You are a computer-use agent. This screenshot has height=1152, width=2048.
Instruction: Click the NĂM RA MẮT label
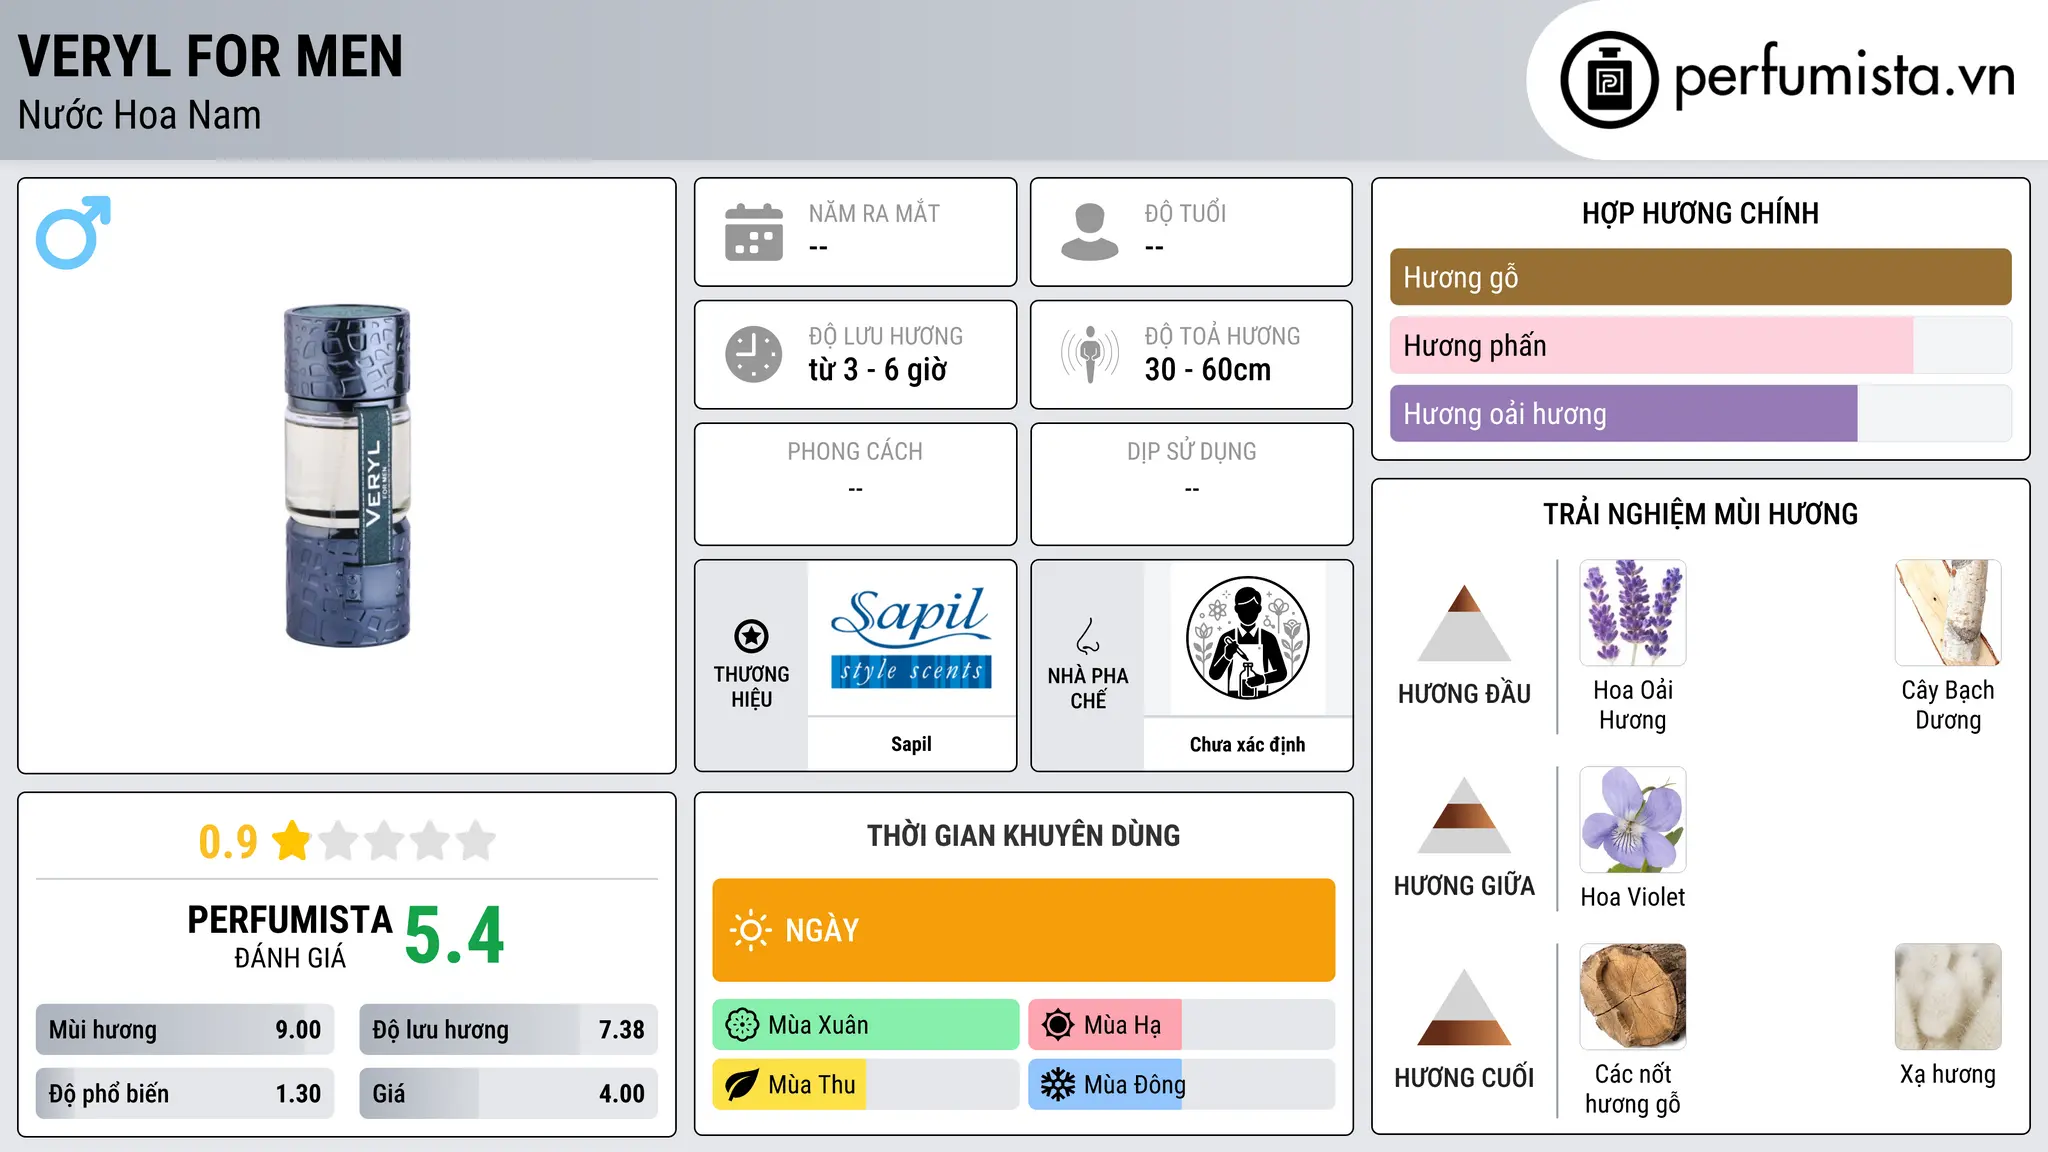874,213
